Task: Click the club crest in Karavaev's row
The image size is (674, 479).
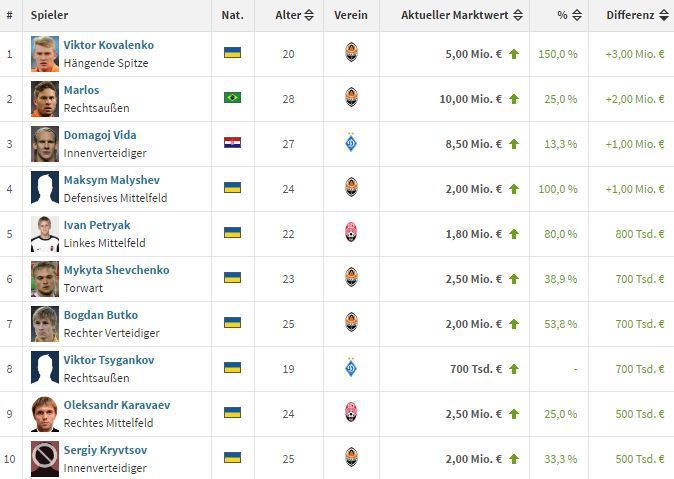Action: click(x=351, y=413)
